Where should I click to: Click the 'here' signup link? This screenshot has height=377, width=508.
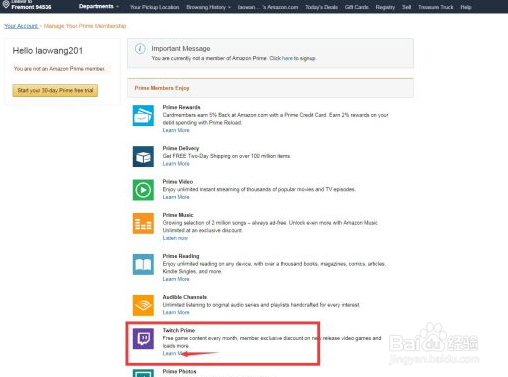(x=287, y=58)
